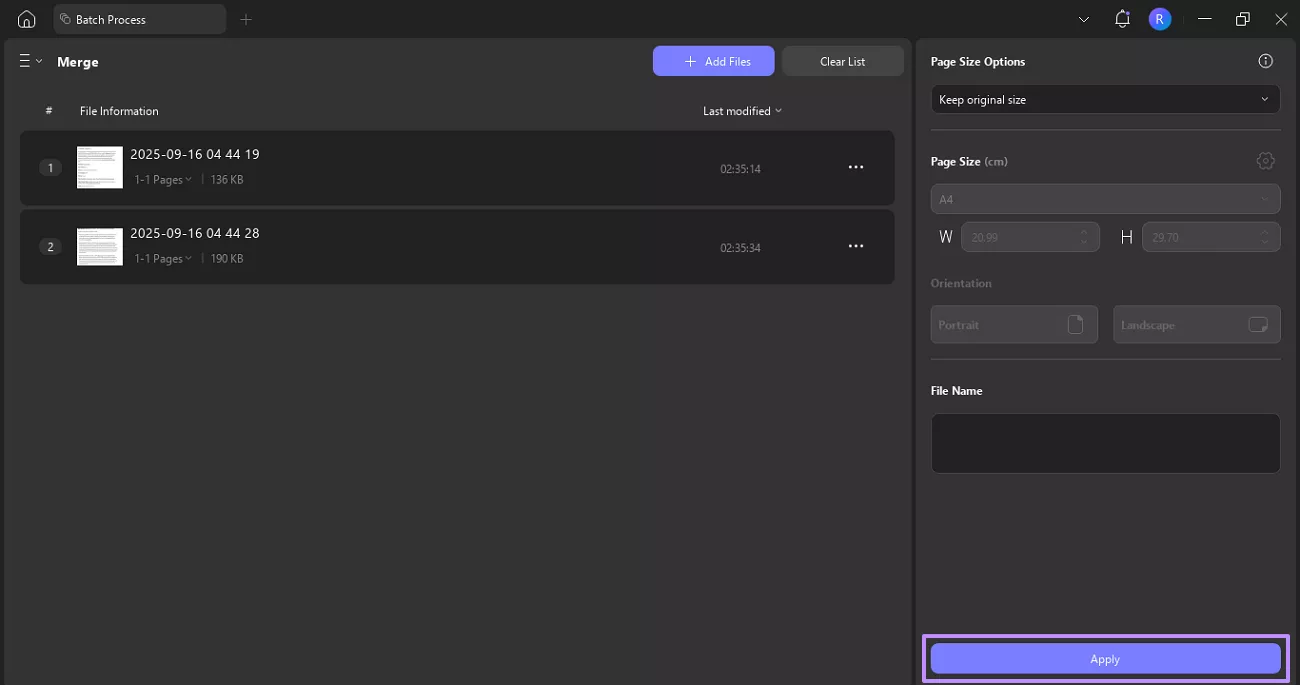Image resolution: width=1300 pixels, height=685 pixels.
Task: Click the Clear List button
Action: coord(843,61)
